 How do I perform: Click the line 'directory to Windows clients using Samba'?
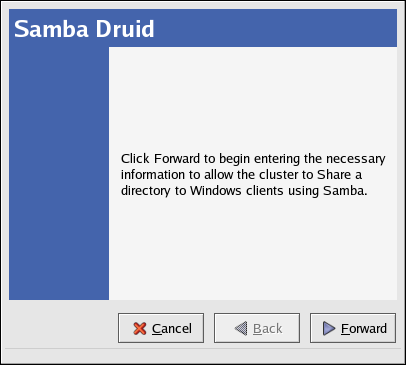pos(244,191)
